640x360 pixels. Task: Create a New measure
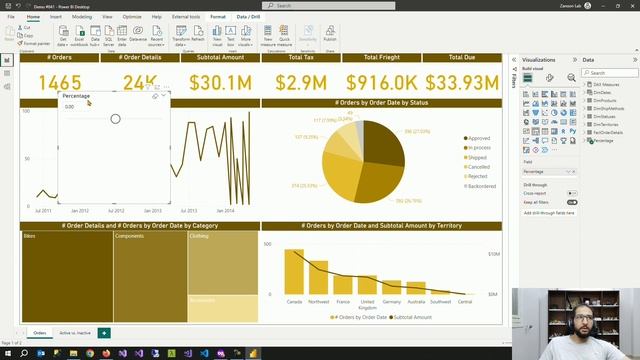click(268, 36)
